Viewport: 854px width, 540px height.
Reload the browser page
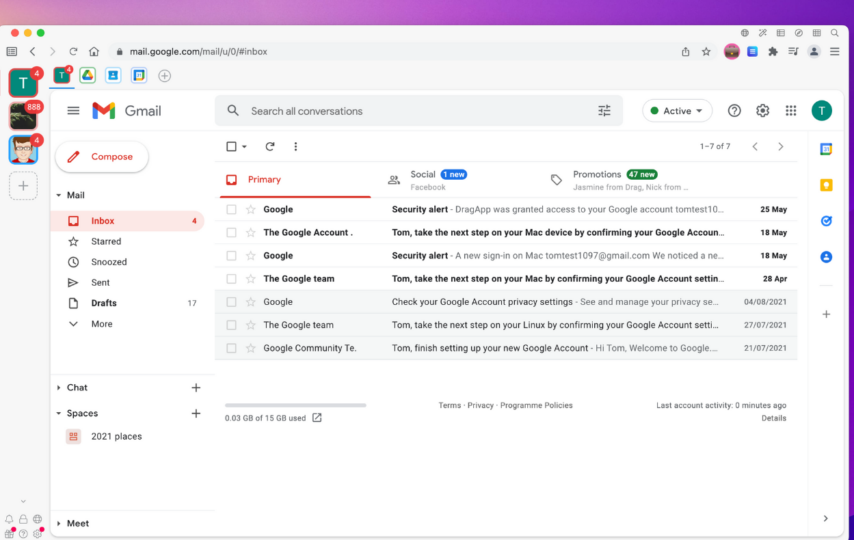pyautogui.click(x=73, y=52)
